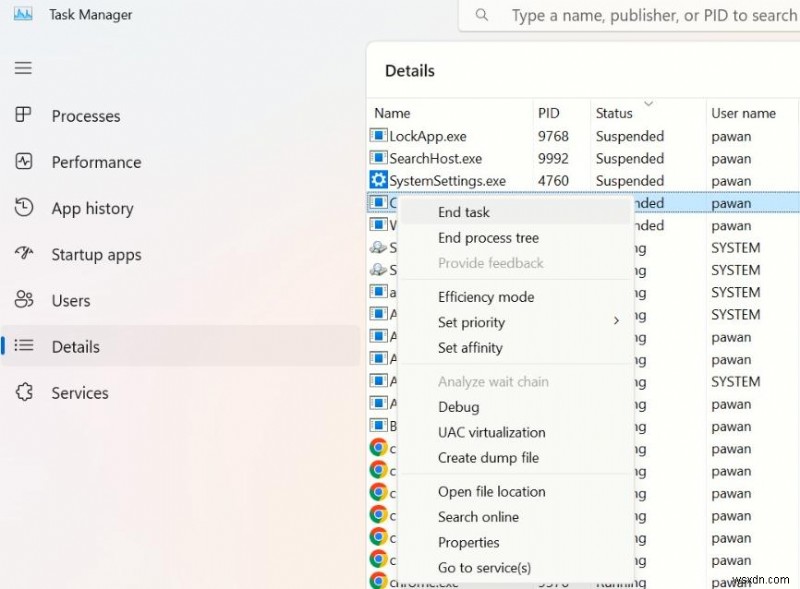The image size is (800, 589).
Task: Click Suspended status of LockApp.exe
Action: pyautogui.click(x=630, y=136)
